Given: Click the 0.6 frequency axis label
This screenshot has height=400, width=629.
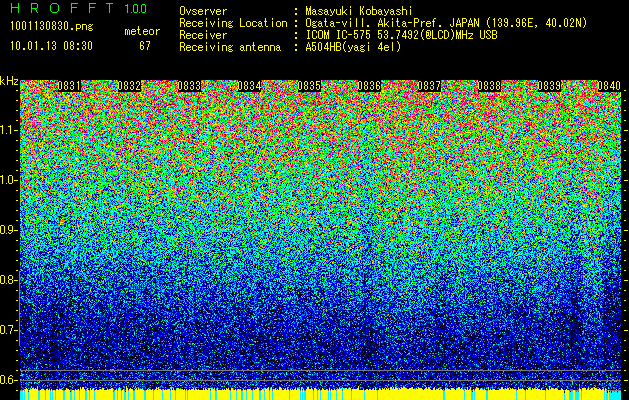Looking at the screenshot, I should 8,380.
